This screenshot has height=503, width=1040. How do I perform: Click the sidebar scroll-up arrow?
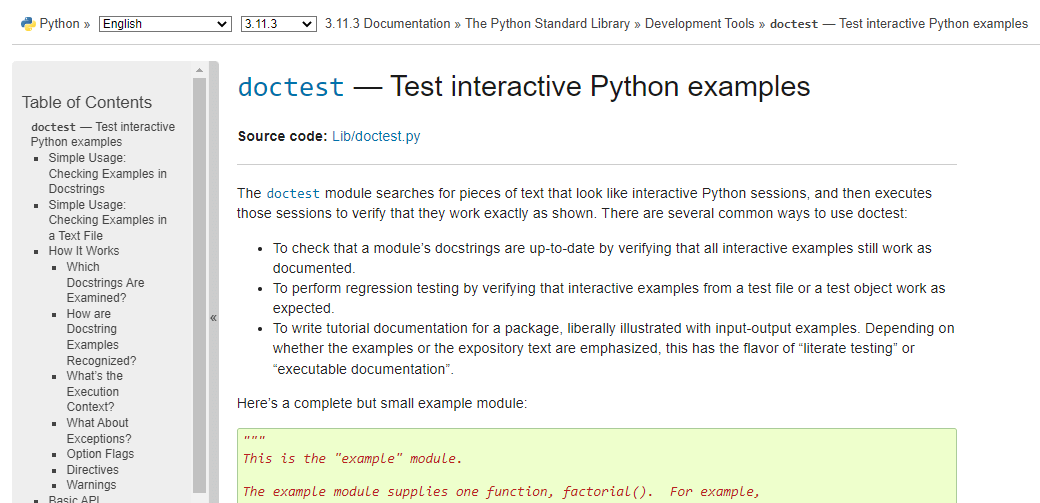200,70
